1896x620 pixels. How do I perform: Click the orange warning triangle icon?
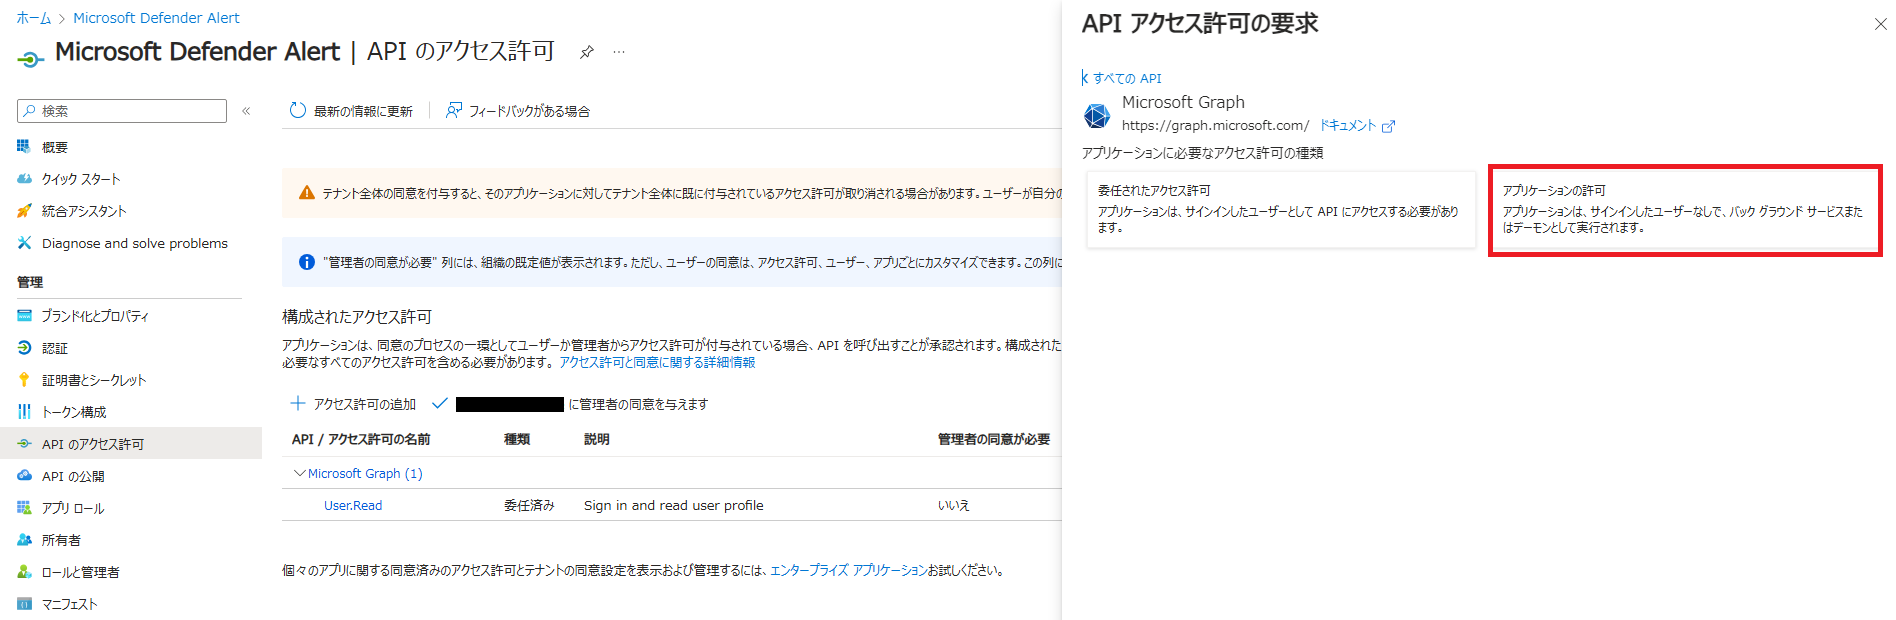[307, 193]
